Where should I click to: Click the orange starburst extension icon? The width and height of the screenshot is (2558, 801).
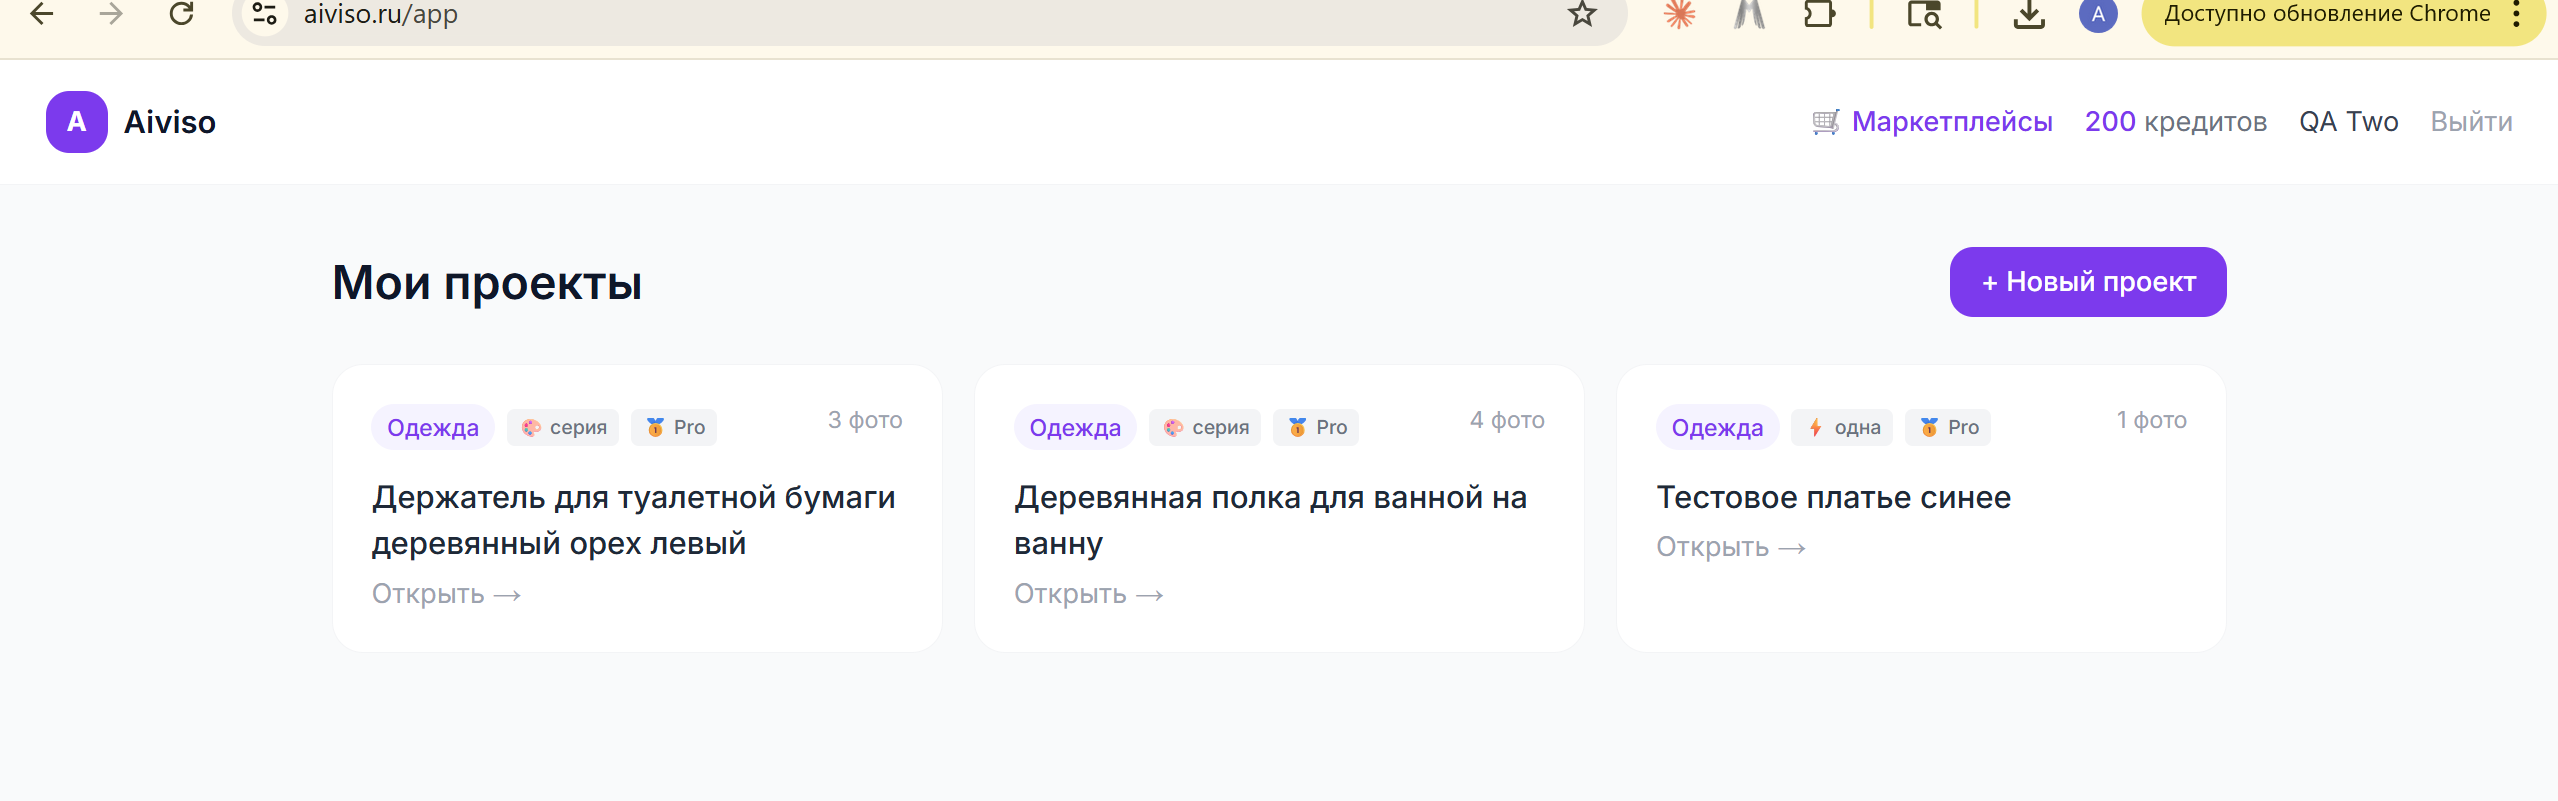[x=1679, y=14]
